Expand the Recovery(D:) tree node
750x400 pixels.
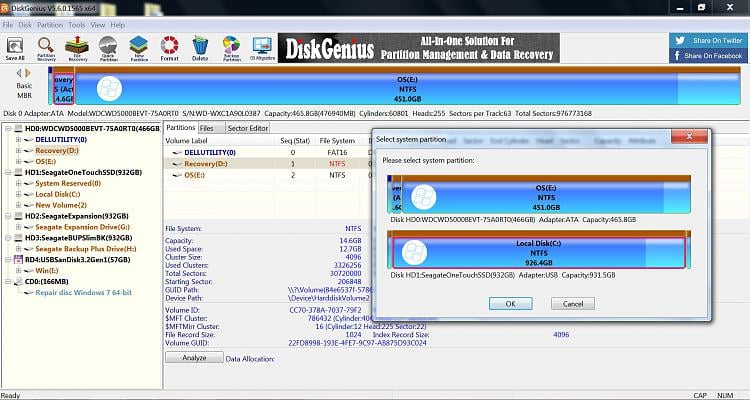tap(19, 151)
